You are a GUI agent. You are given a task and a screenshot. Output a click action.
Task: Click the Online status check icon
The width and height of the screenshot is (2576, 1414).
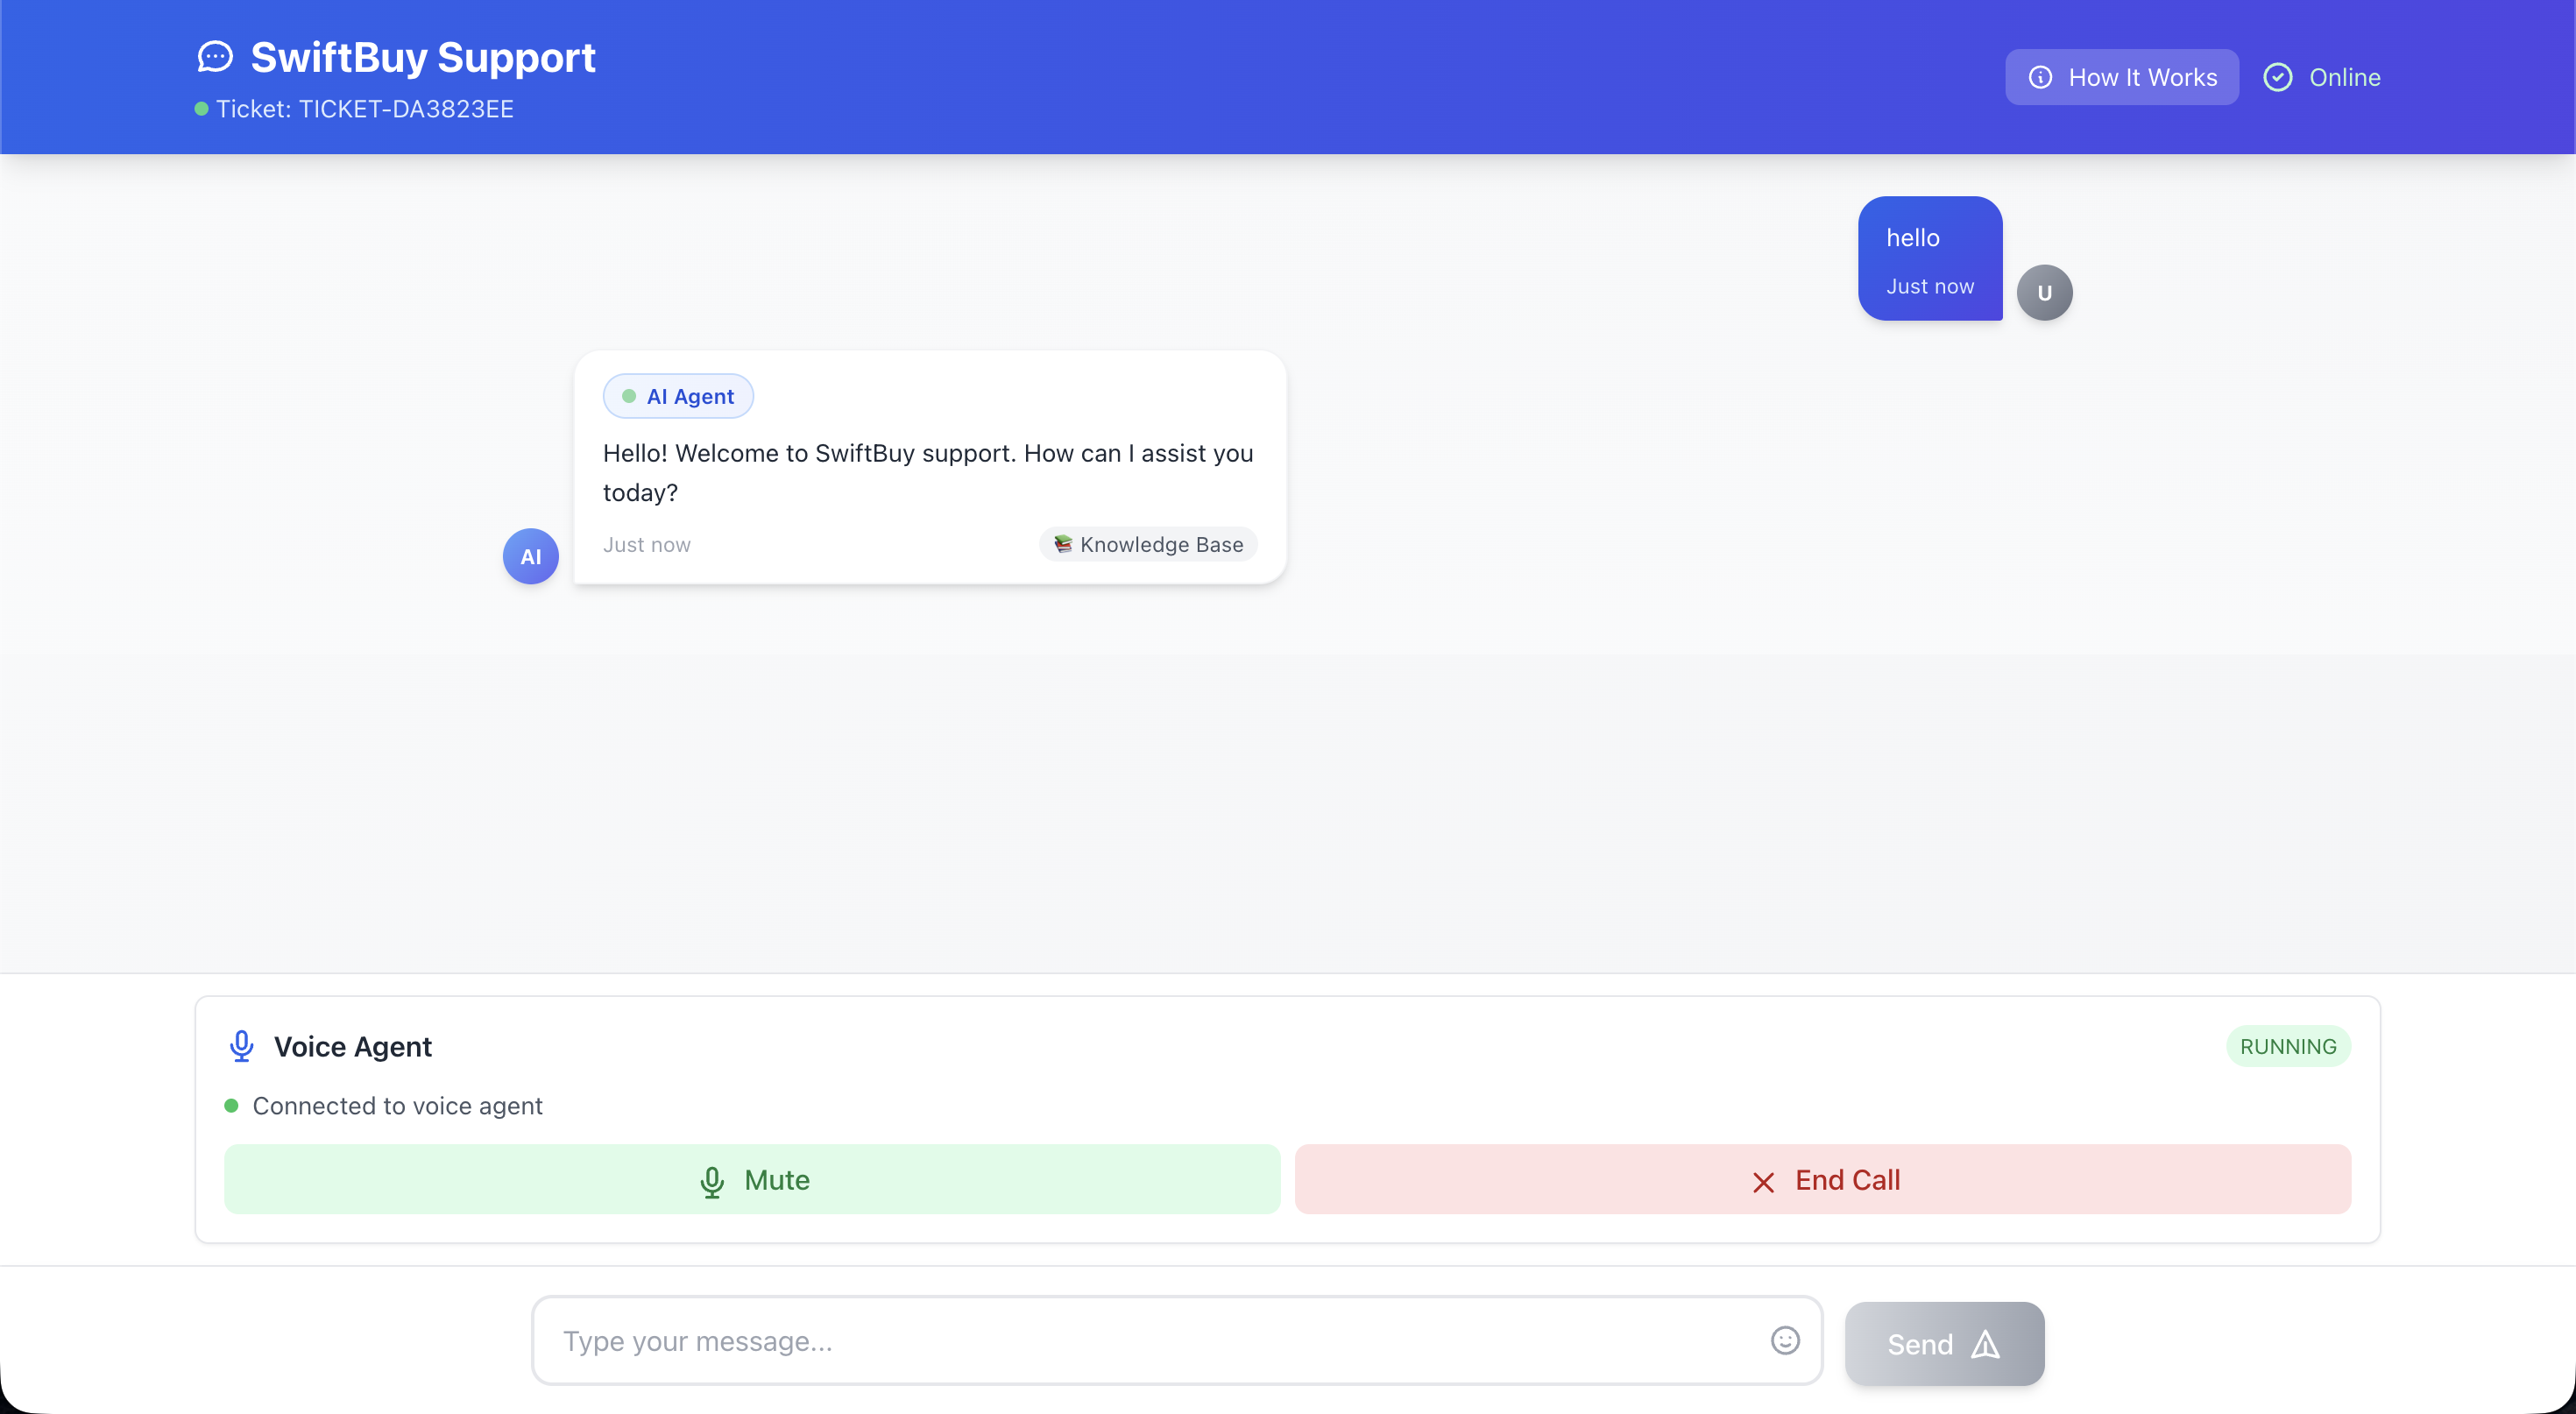[2277, 77]
